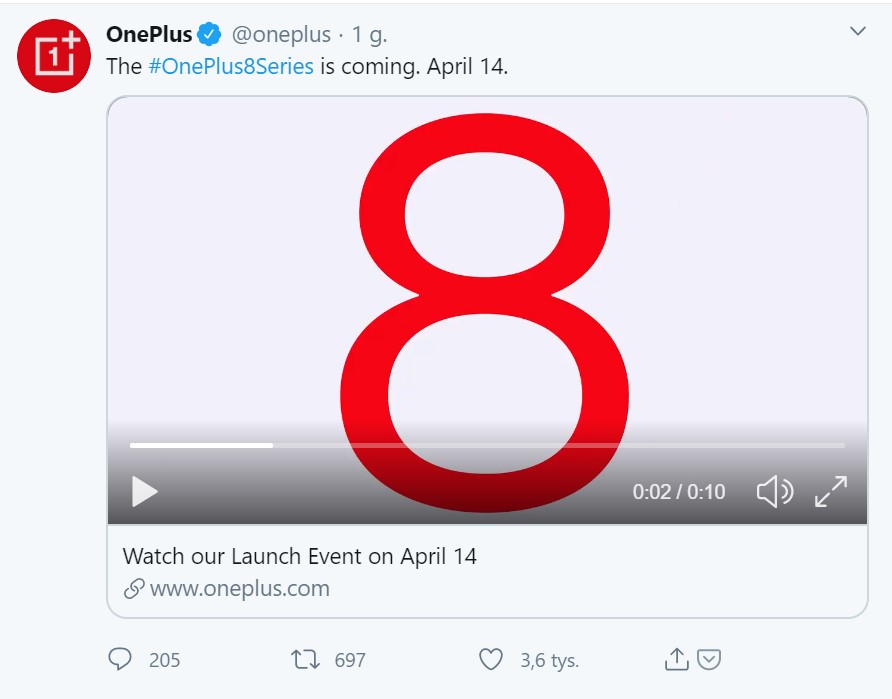Share the tweet via upload icon
892x699 pixels.
click(x=676, y=659)
